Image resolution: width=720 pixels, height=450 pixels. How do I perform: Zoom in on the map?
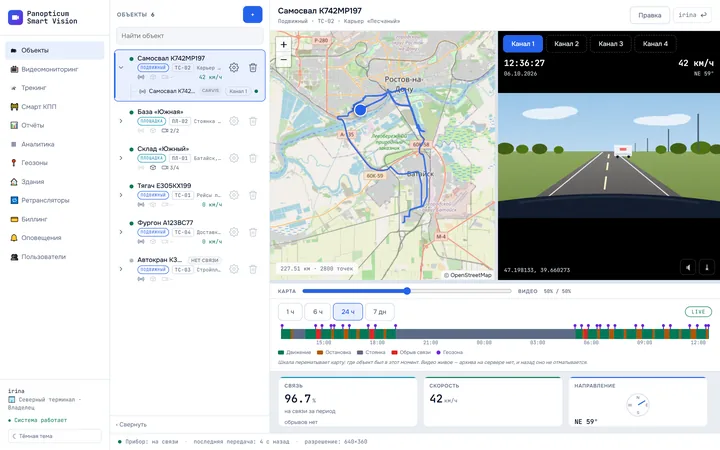tap(284, 45)
